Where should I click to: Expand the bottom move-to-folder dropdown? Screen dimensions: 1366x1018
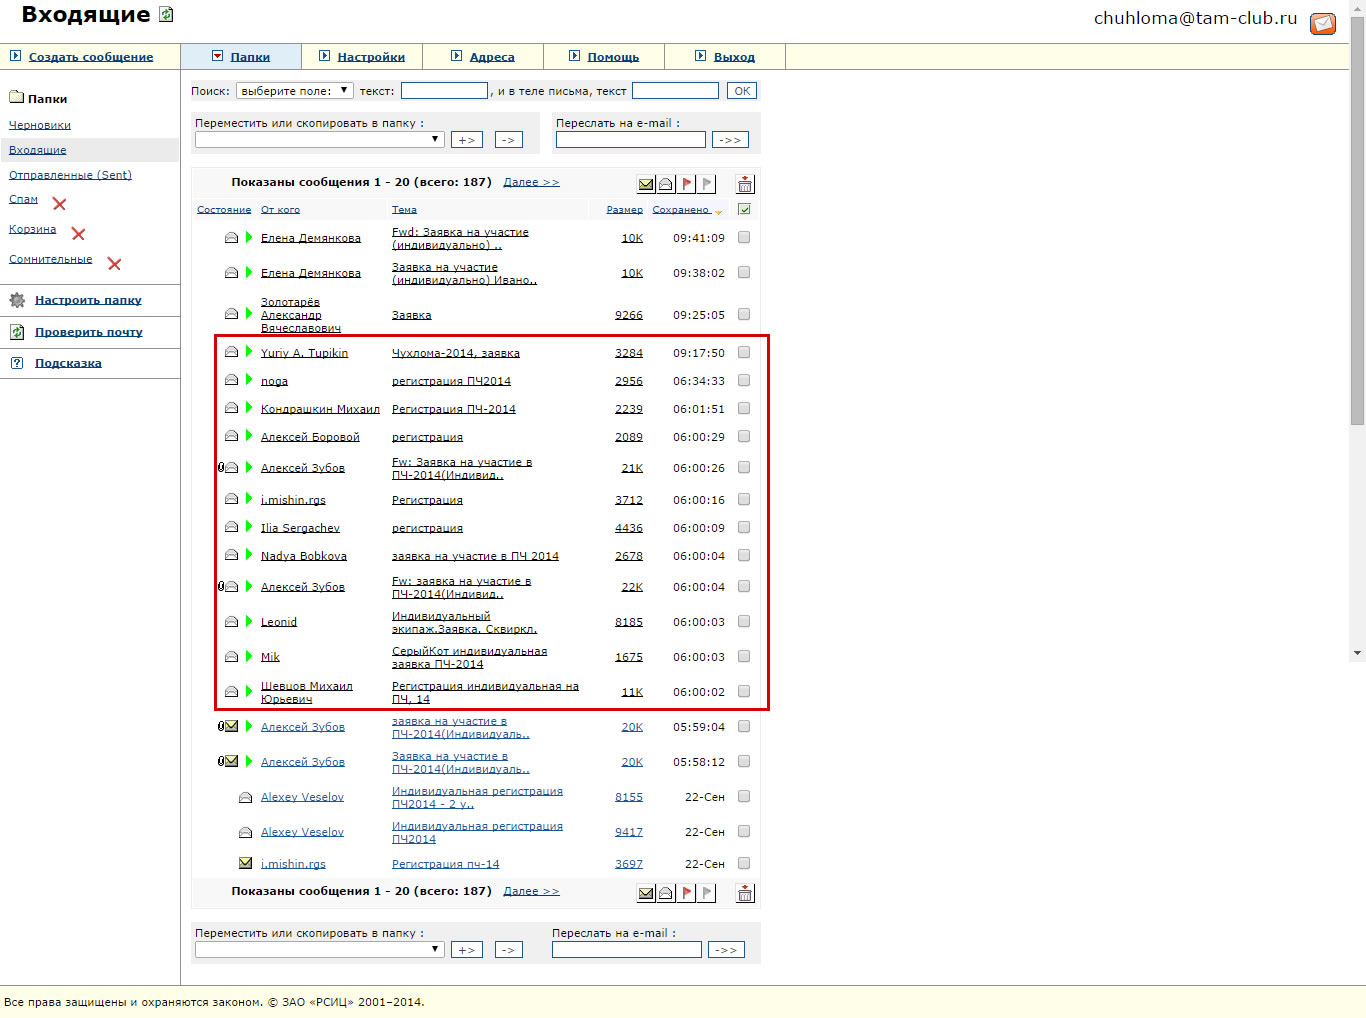[319, 950]
